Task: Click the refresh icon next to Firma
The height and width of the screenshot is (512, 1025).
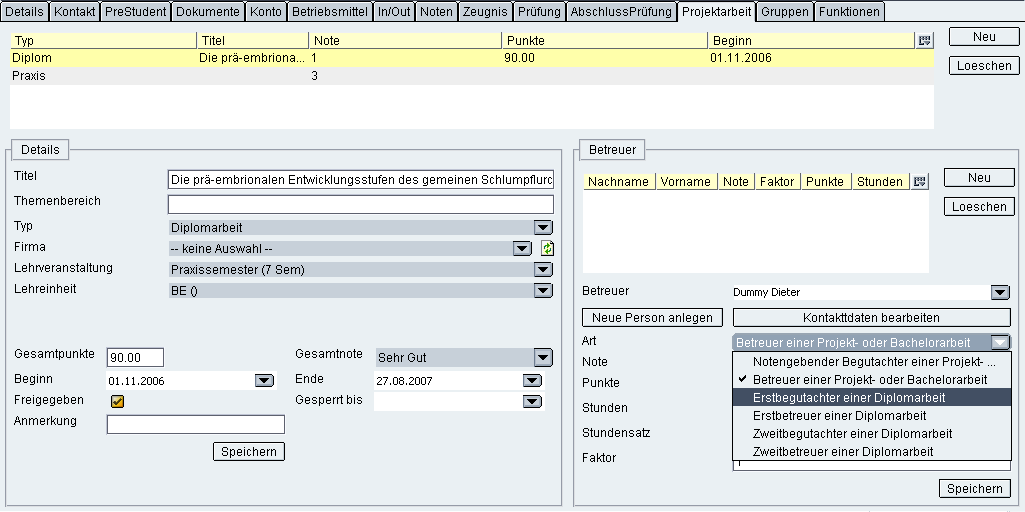Action: (547, 248)
